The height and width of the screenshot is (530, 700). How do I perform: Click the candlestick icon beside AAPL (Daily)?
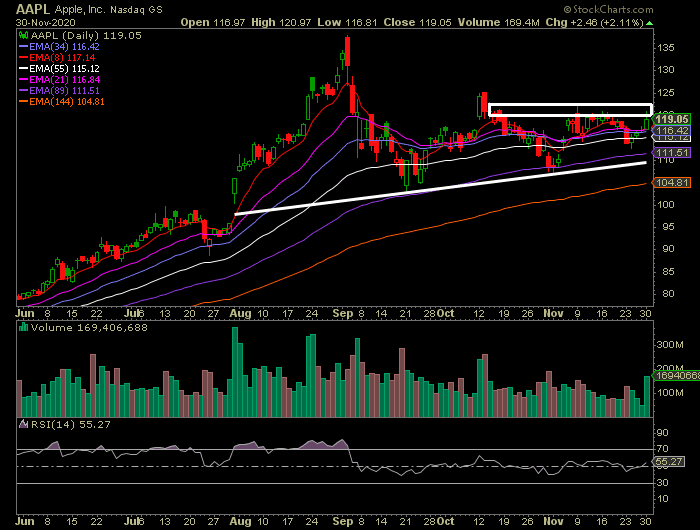click(x=23, y=36)
